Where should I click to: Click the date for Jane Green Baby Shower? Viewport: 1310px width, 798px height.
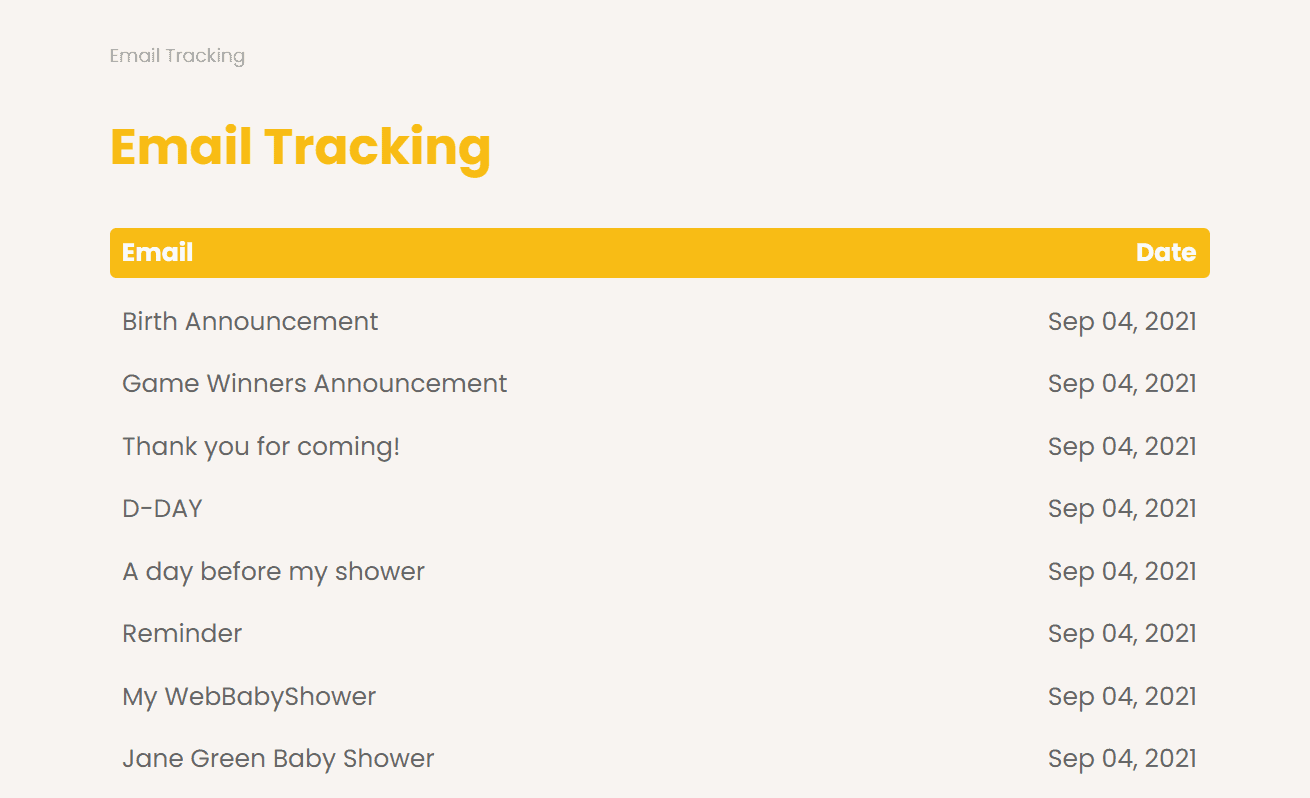point(1122,758)
